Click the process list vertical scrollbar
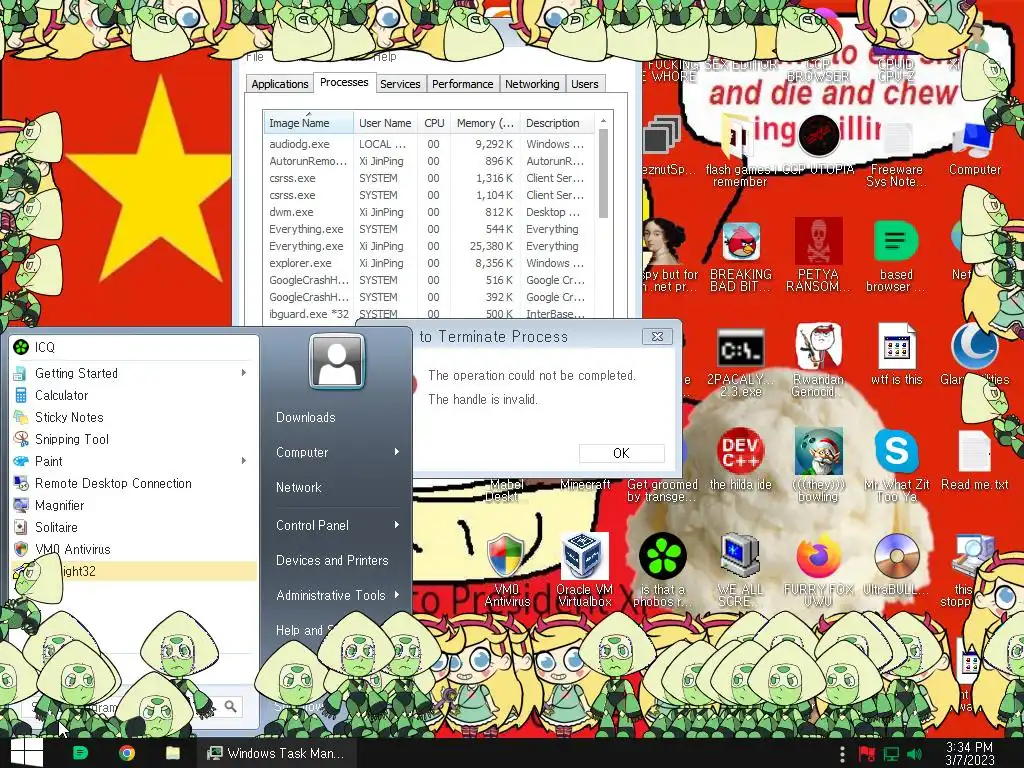Screen dimensions: 1024x768 pyautogui.click(x=603, y=173)
